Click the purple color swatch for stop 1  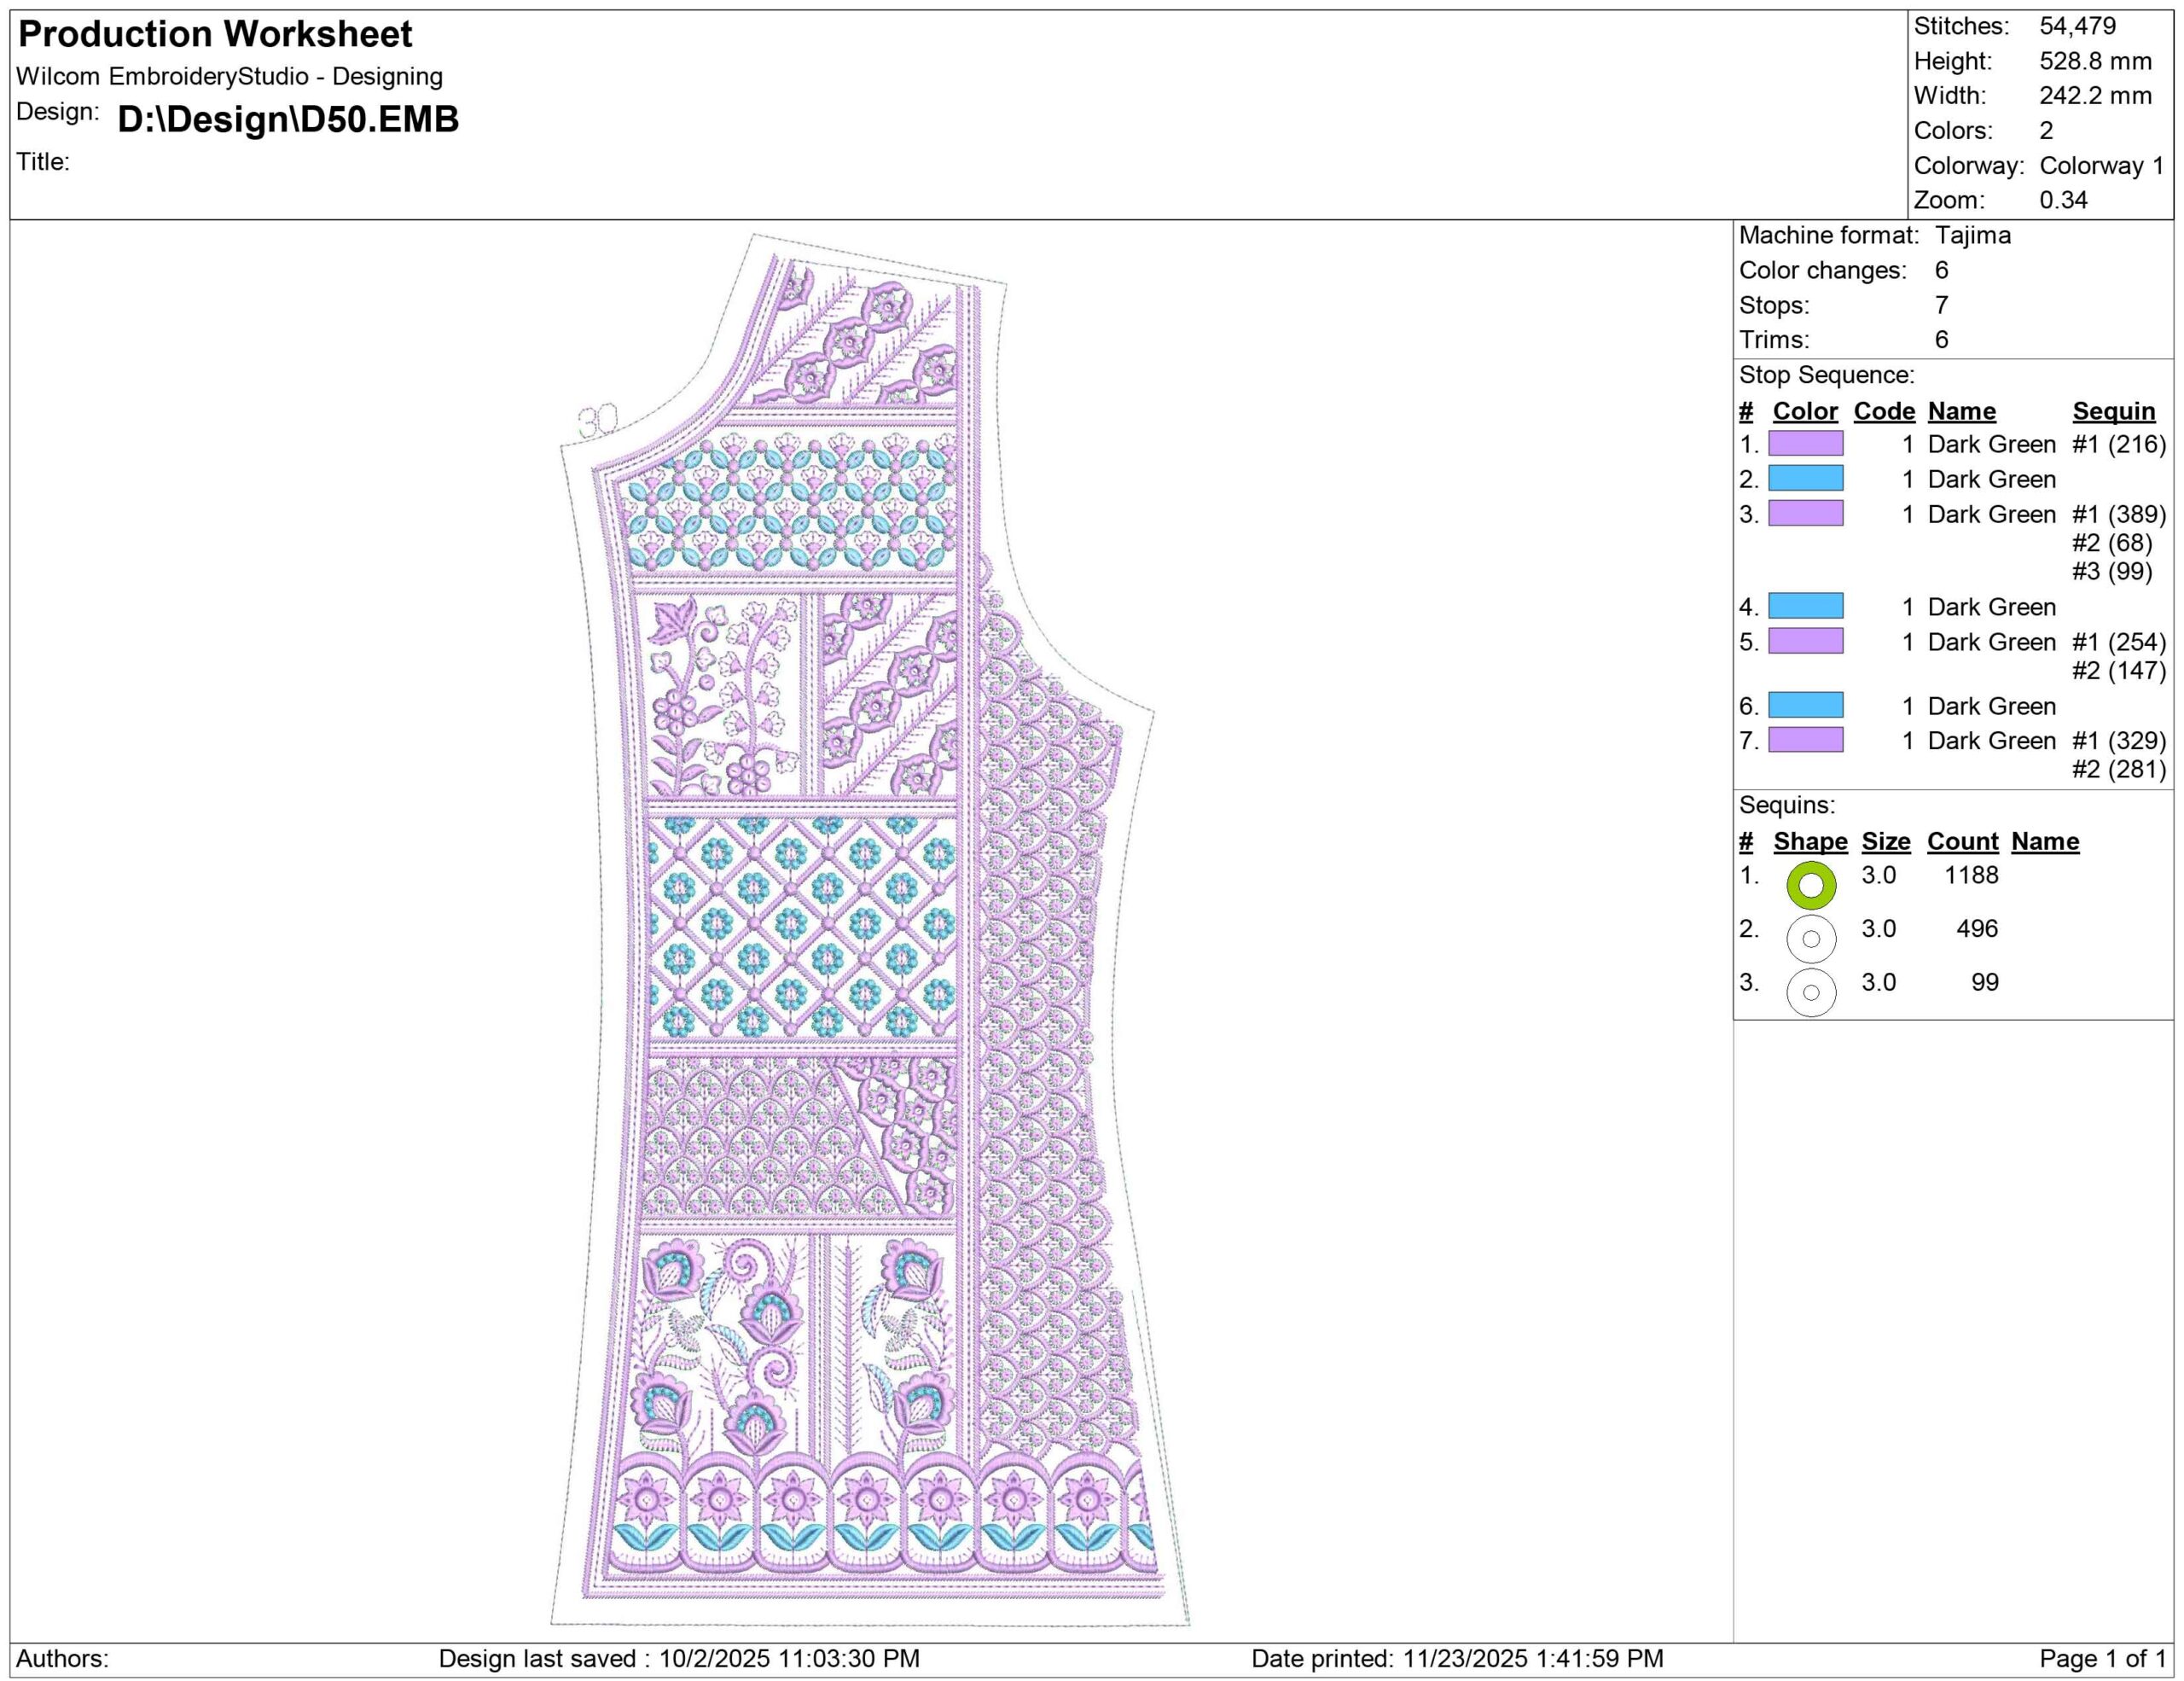pyautogui.click(x=1805, y=443)
